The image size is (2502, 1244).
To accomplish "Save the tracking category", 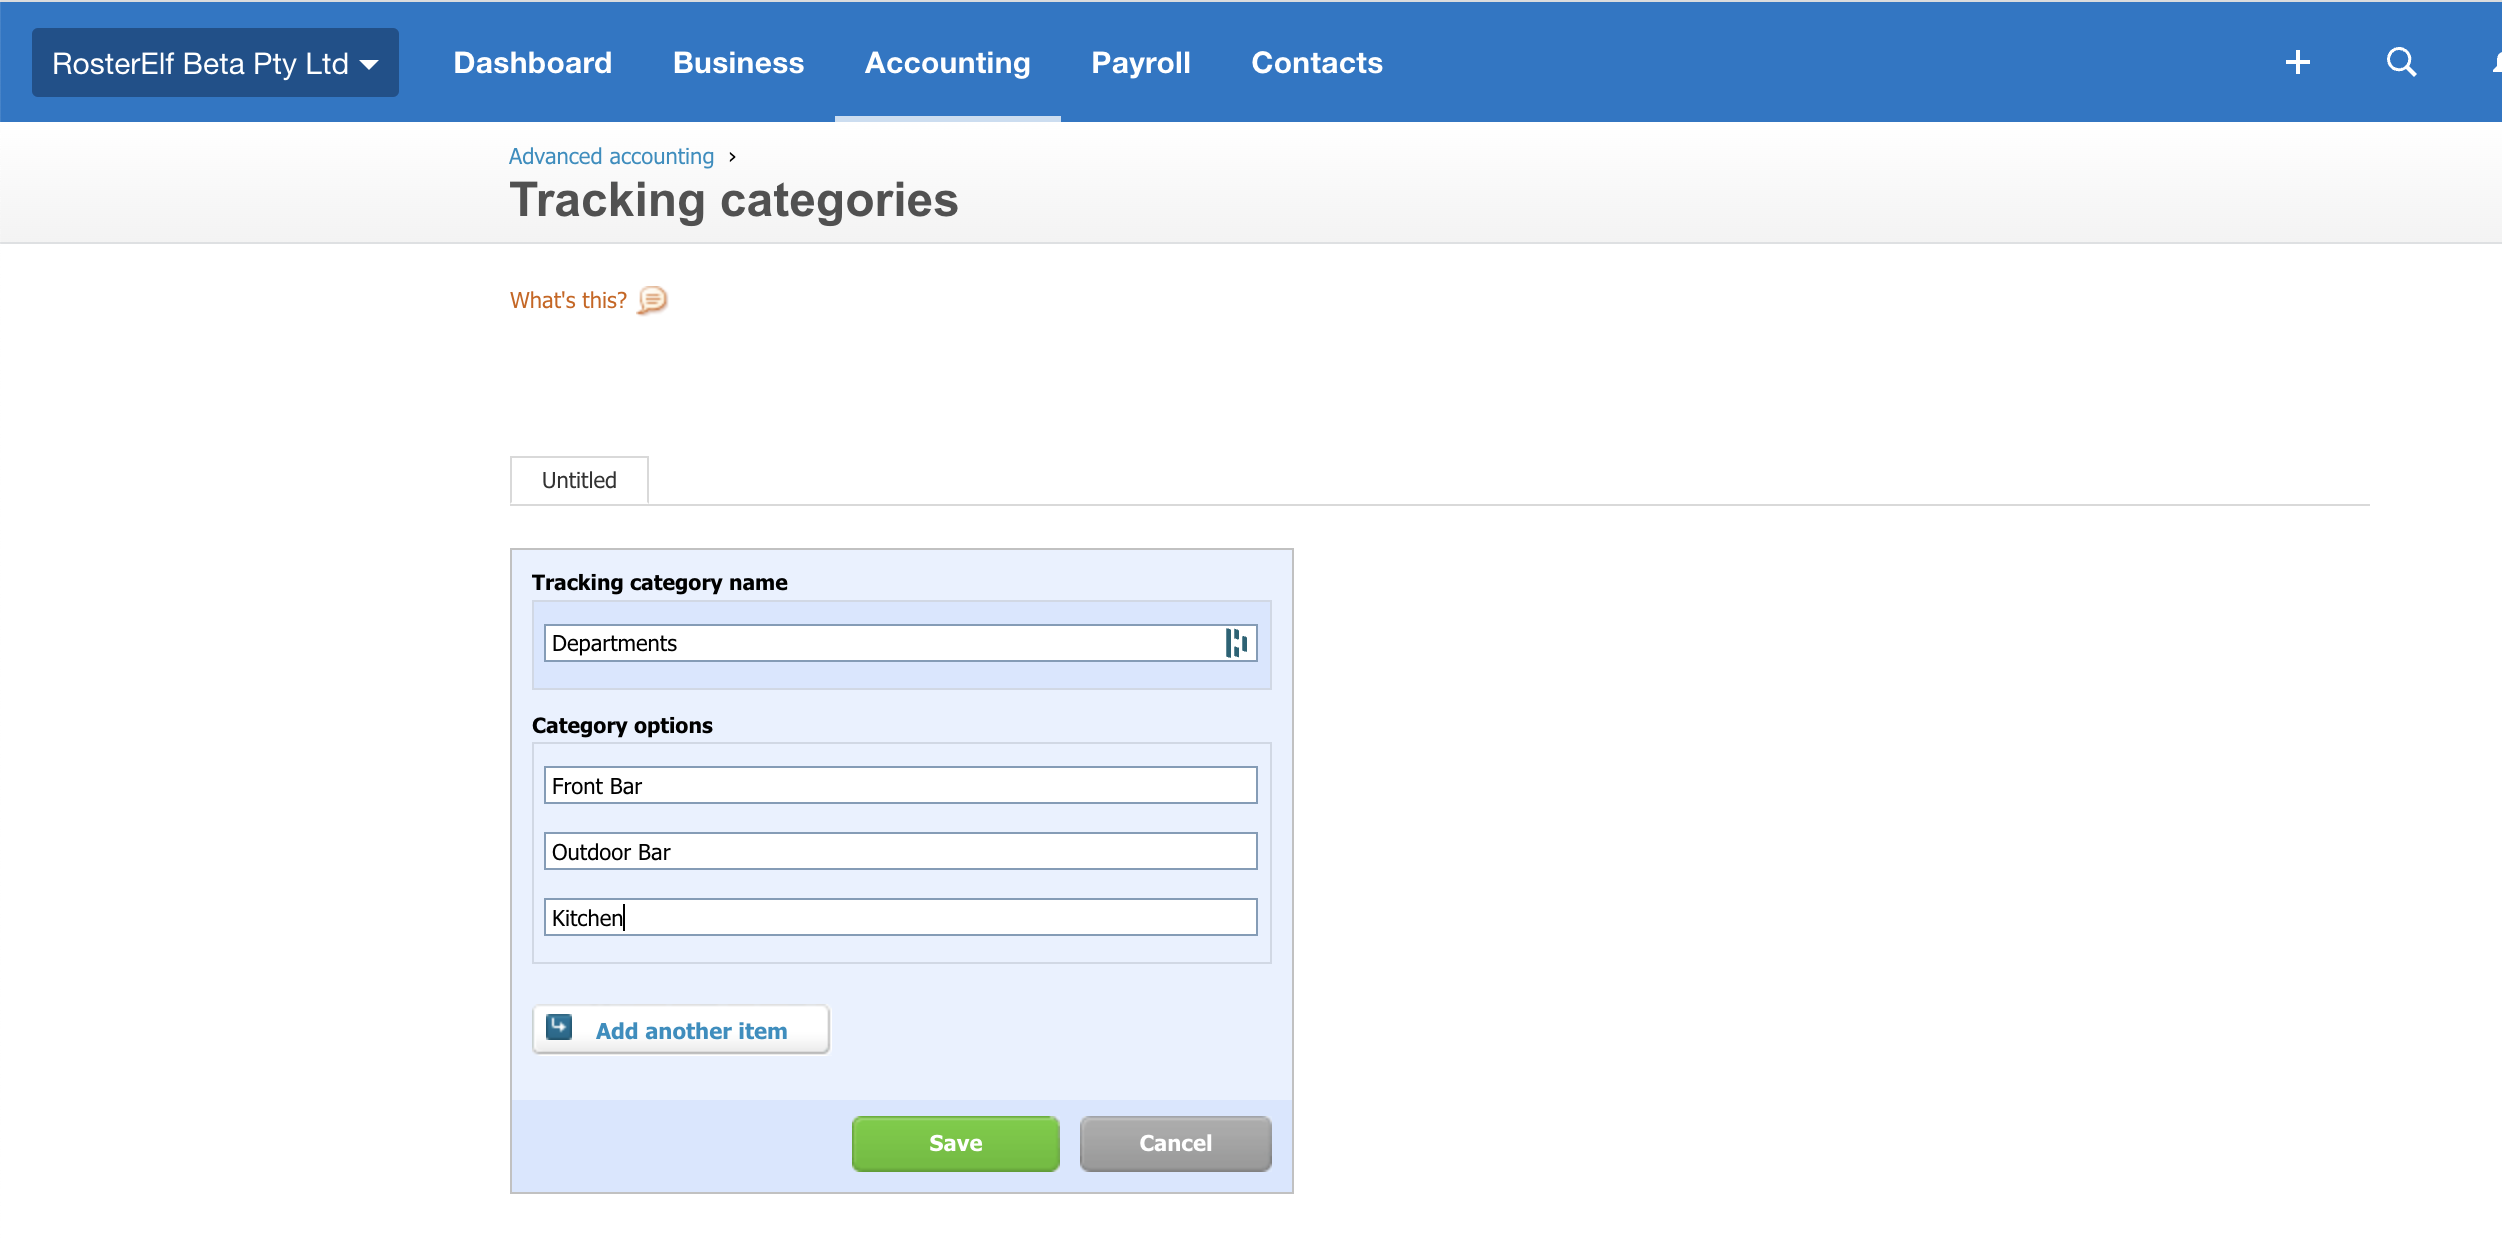I will point(954,1143).
